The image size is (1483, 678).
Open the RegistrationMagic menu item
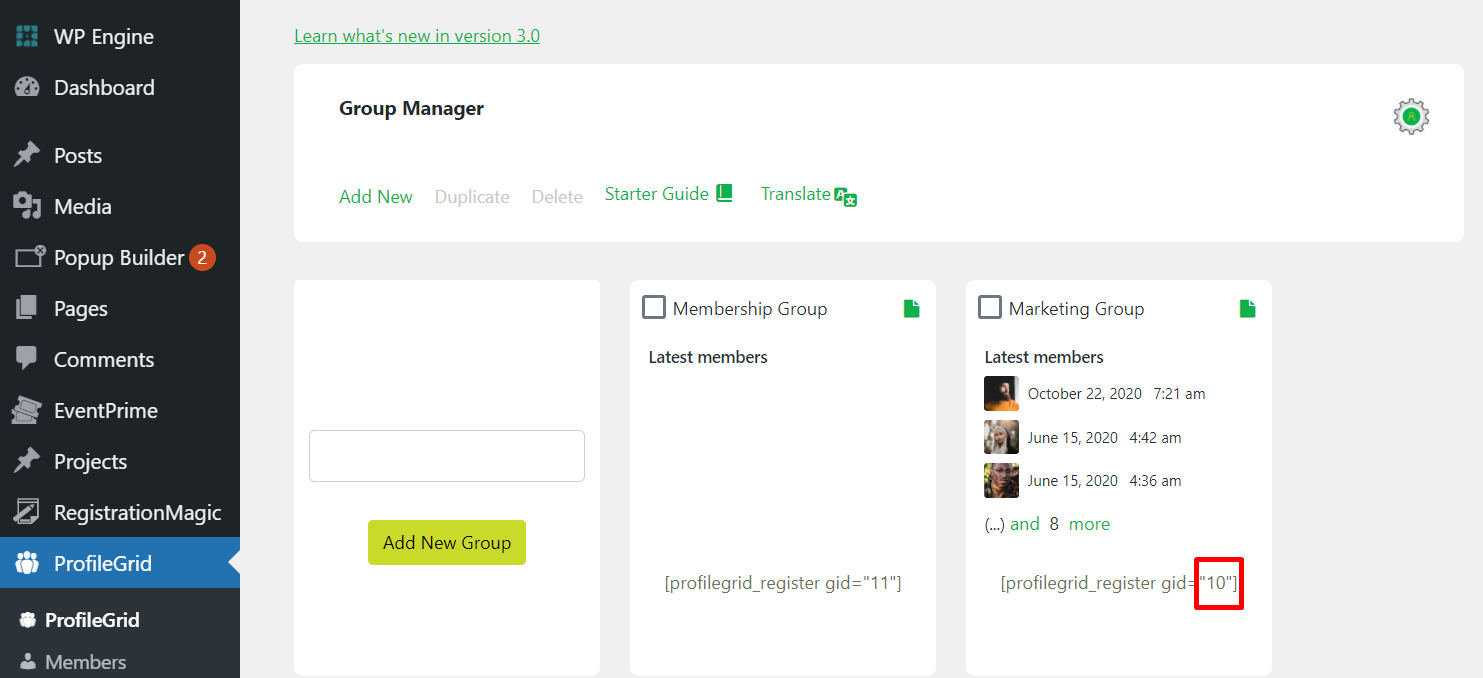[x=137, y=513]
